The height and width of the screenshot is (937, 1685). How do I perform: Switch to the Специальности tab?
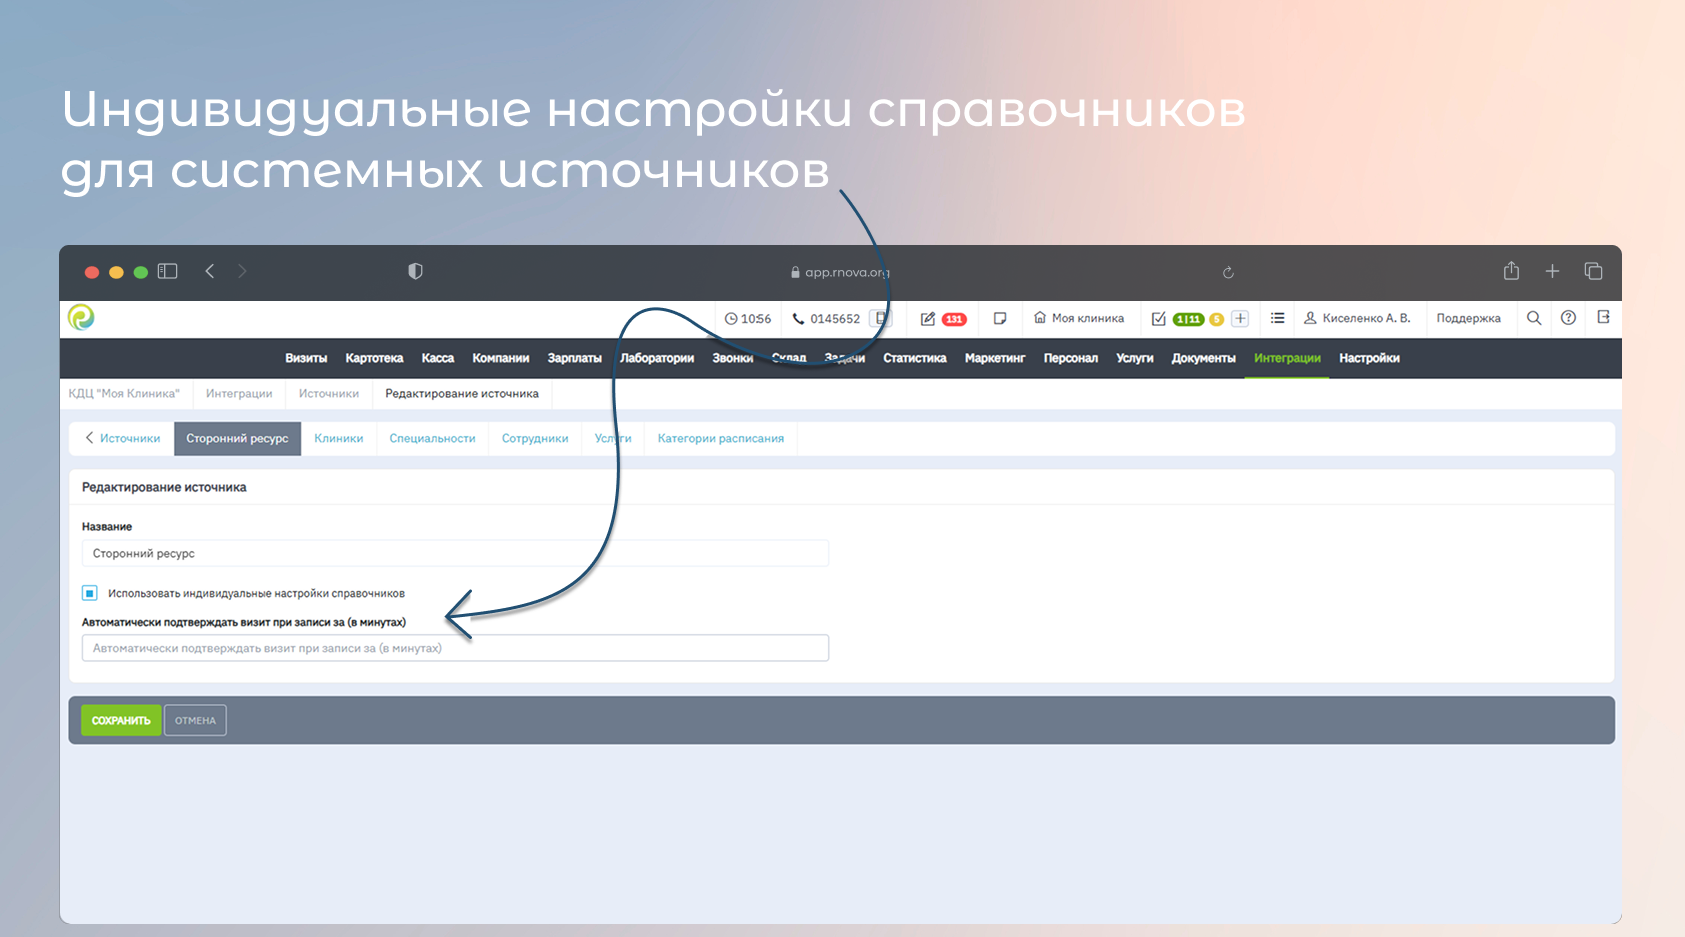432,438
